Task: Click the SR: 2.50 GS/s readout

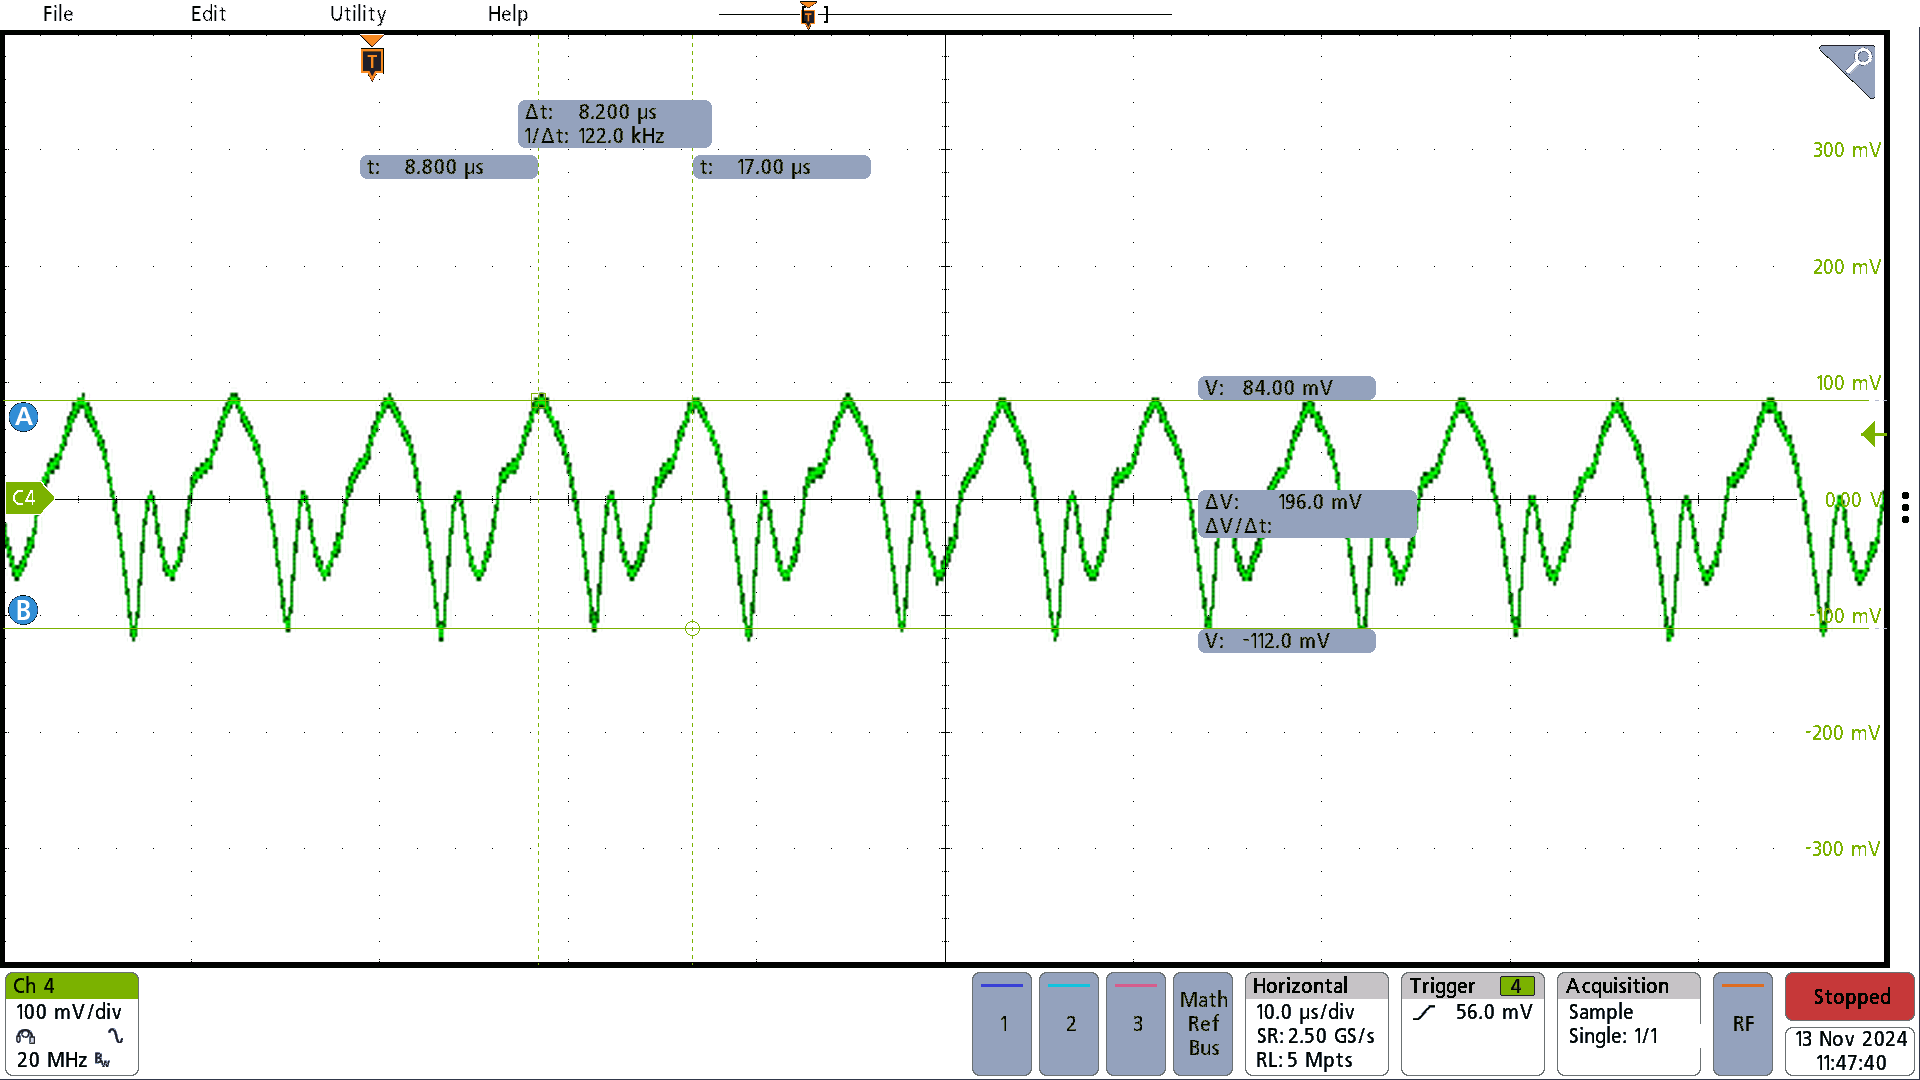Action: coord(1315,1036)
